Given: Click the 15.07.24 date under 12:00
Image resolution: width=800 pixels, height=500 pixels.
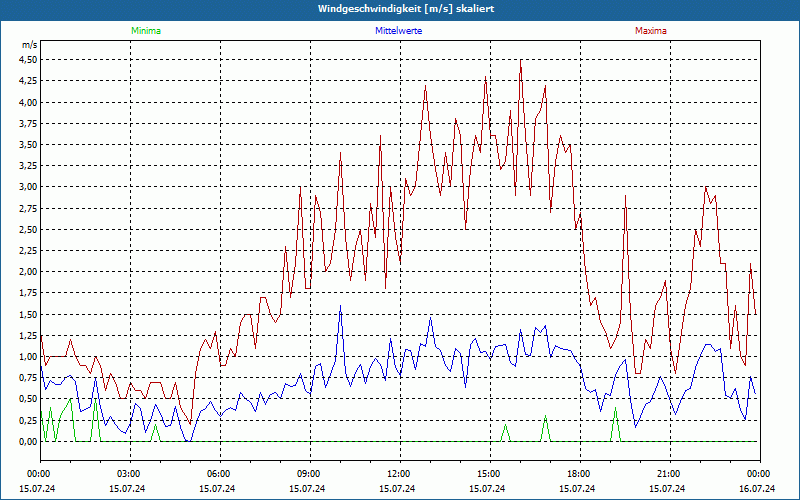Looking at the screenshot, I should (397, 489).
